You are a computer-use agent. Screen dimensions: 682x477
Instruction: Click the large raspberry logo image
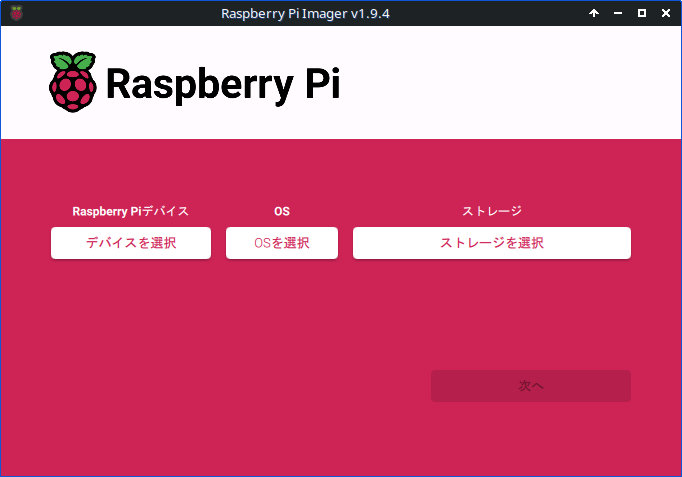[73, 81]
